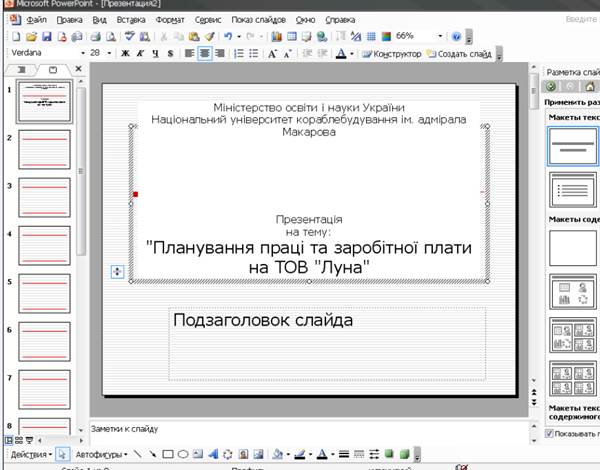Click the Создать слайд button
This screenshot has width=600, height=470.
459,54
